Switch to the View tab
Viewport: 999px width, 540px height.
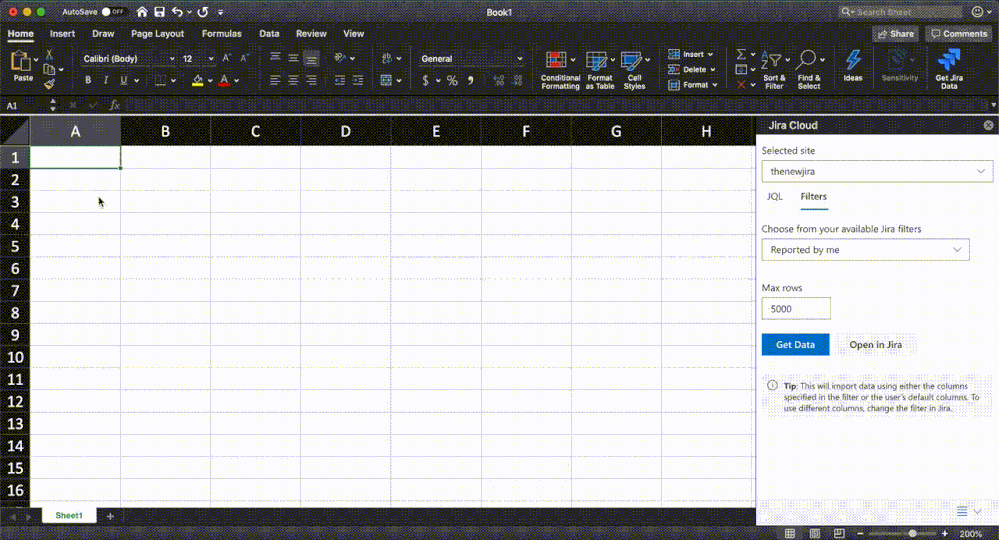[x=354, y=34]
